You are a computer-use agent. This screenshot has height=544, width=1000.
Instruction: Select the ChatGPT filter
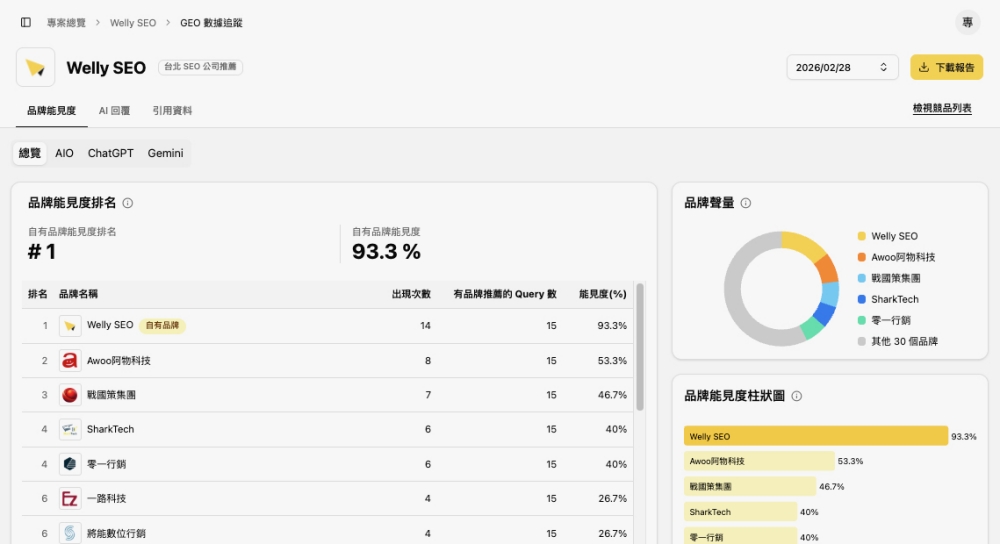pos(110,153)
